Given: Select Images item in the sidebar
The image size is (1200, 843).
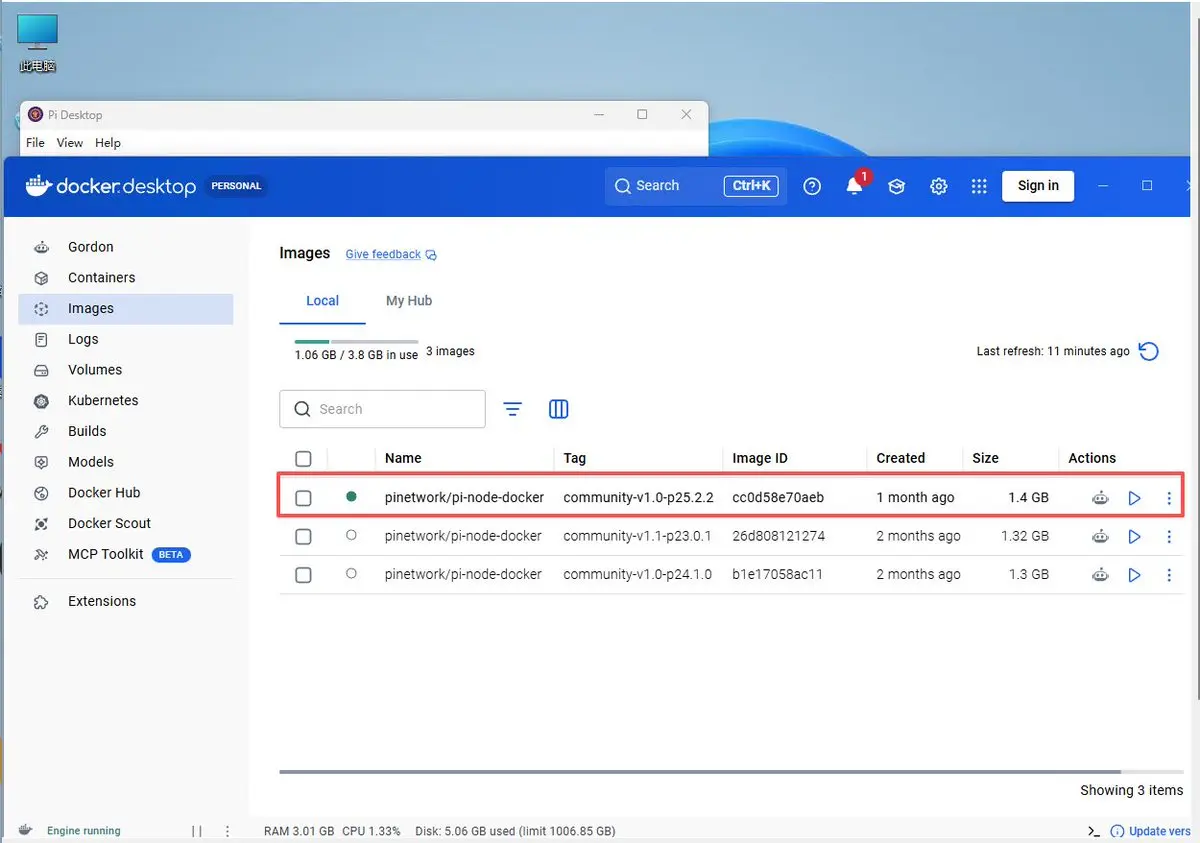Looking at the screenshot, I should [125, 309].
